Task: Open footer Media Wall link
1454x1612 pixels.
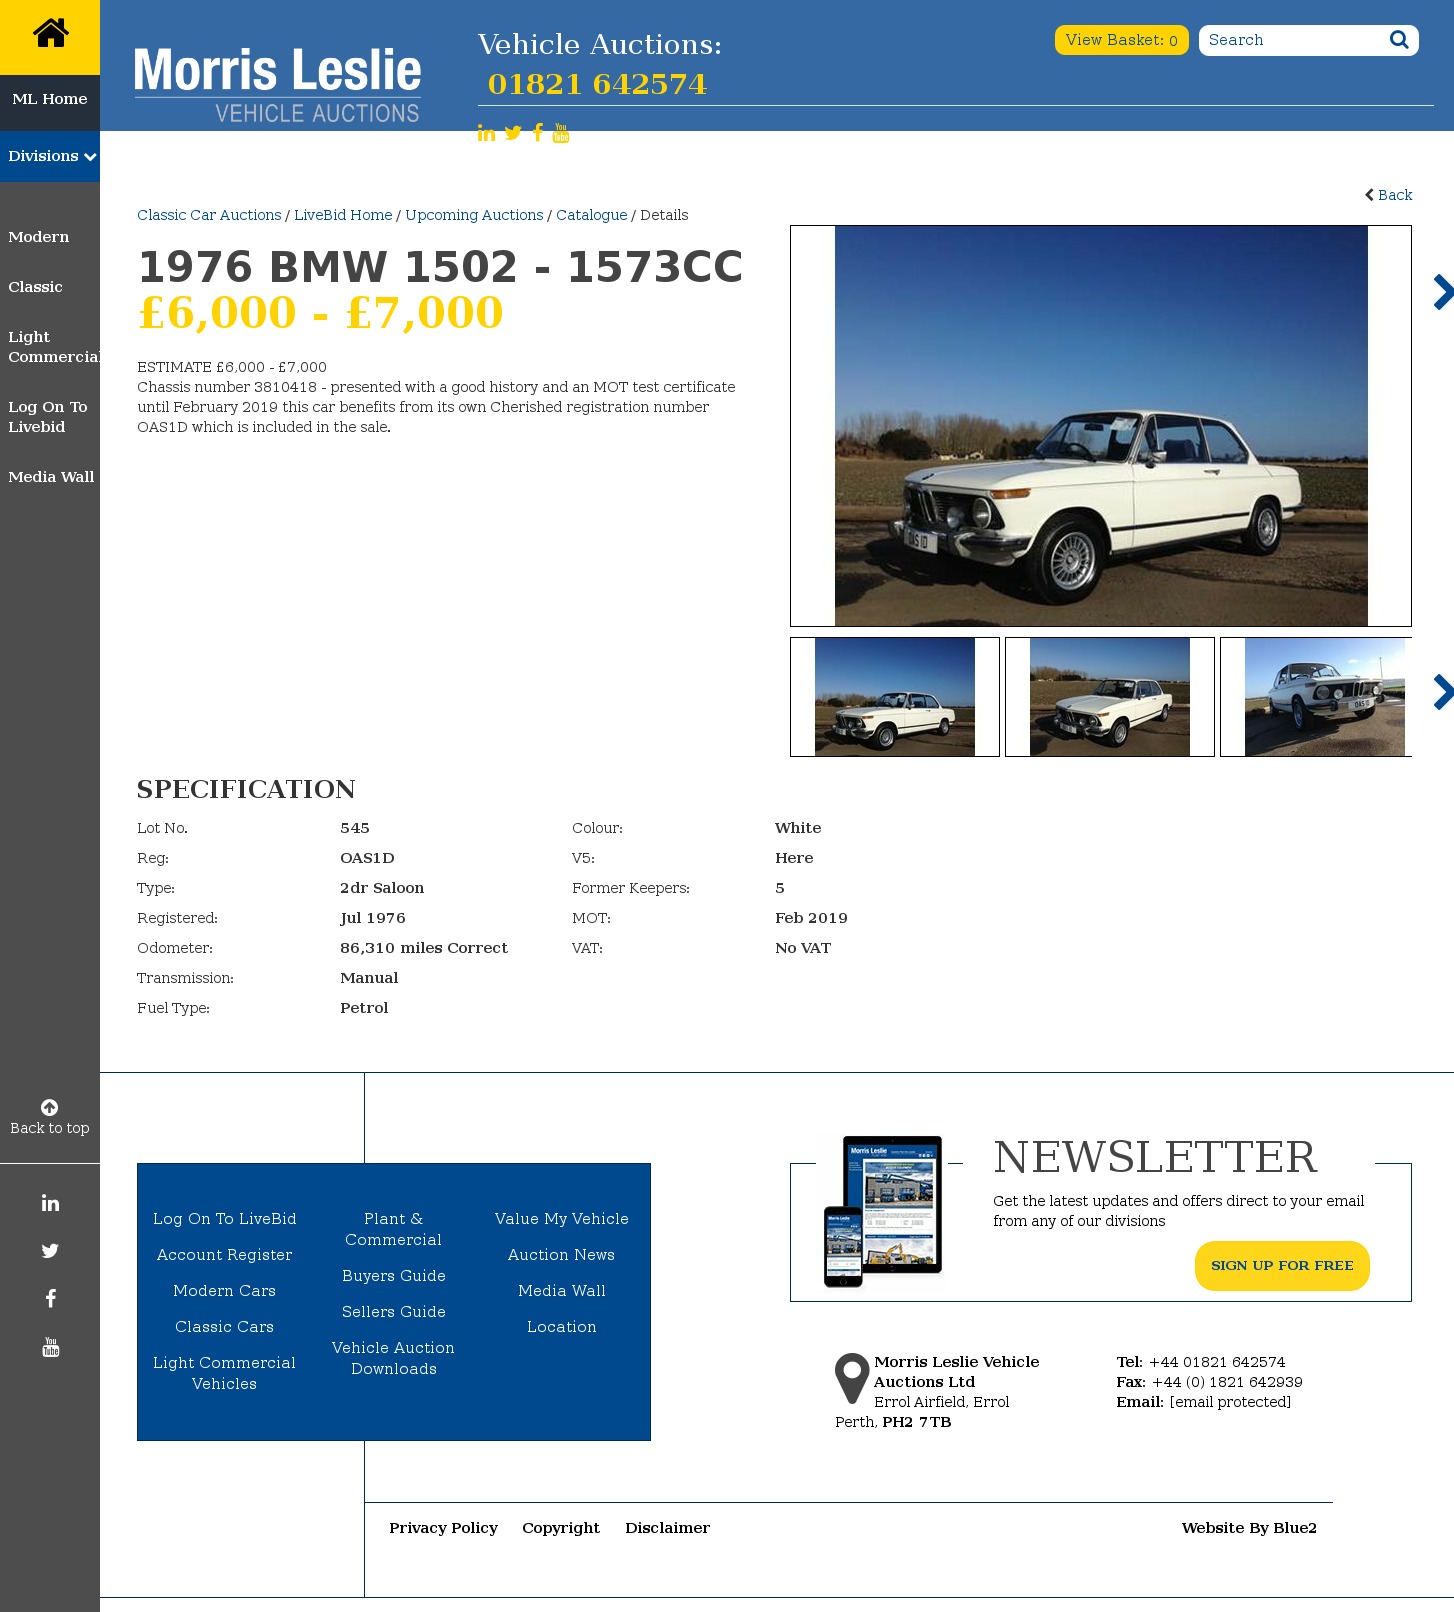Action: (561, 1291)
